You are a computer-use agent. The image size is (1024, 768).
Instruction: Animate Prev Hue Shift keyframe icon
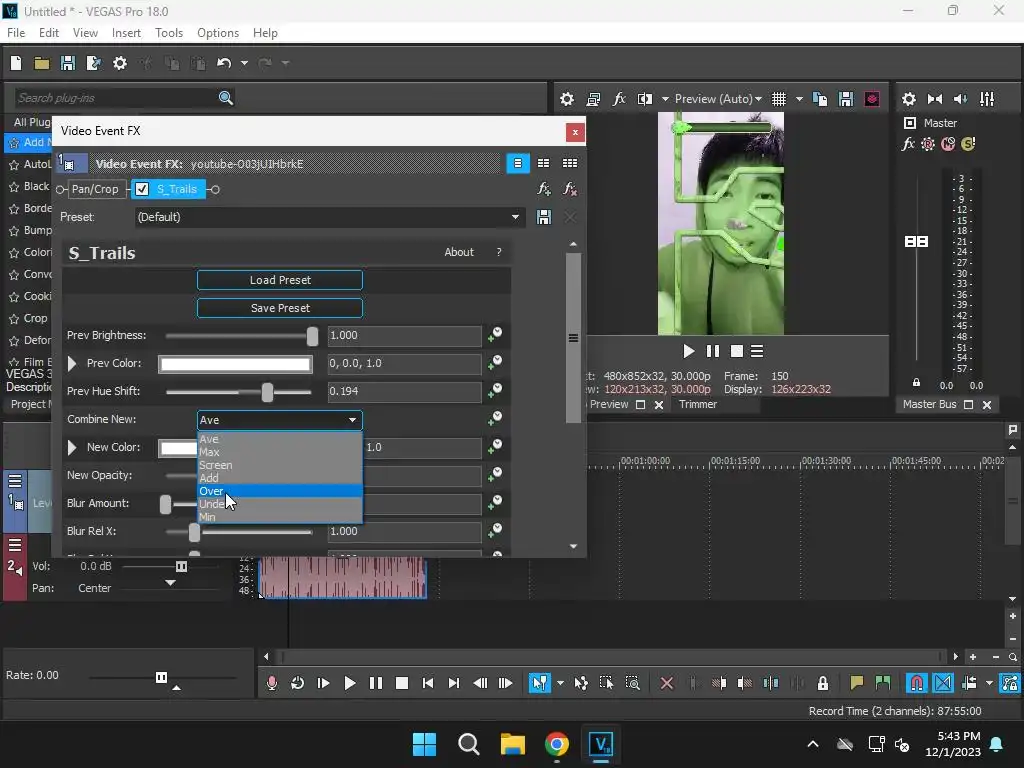click(x=495, y=391)
